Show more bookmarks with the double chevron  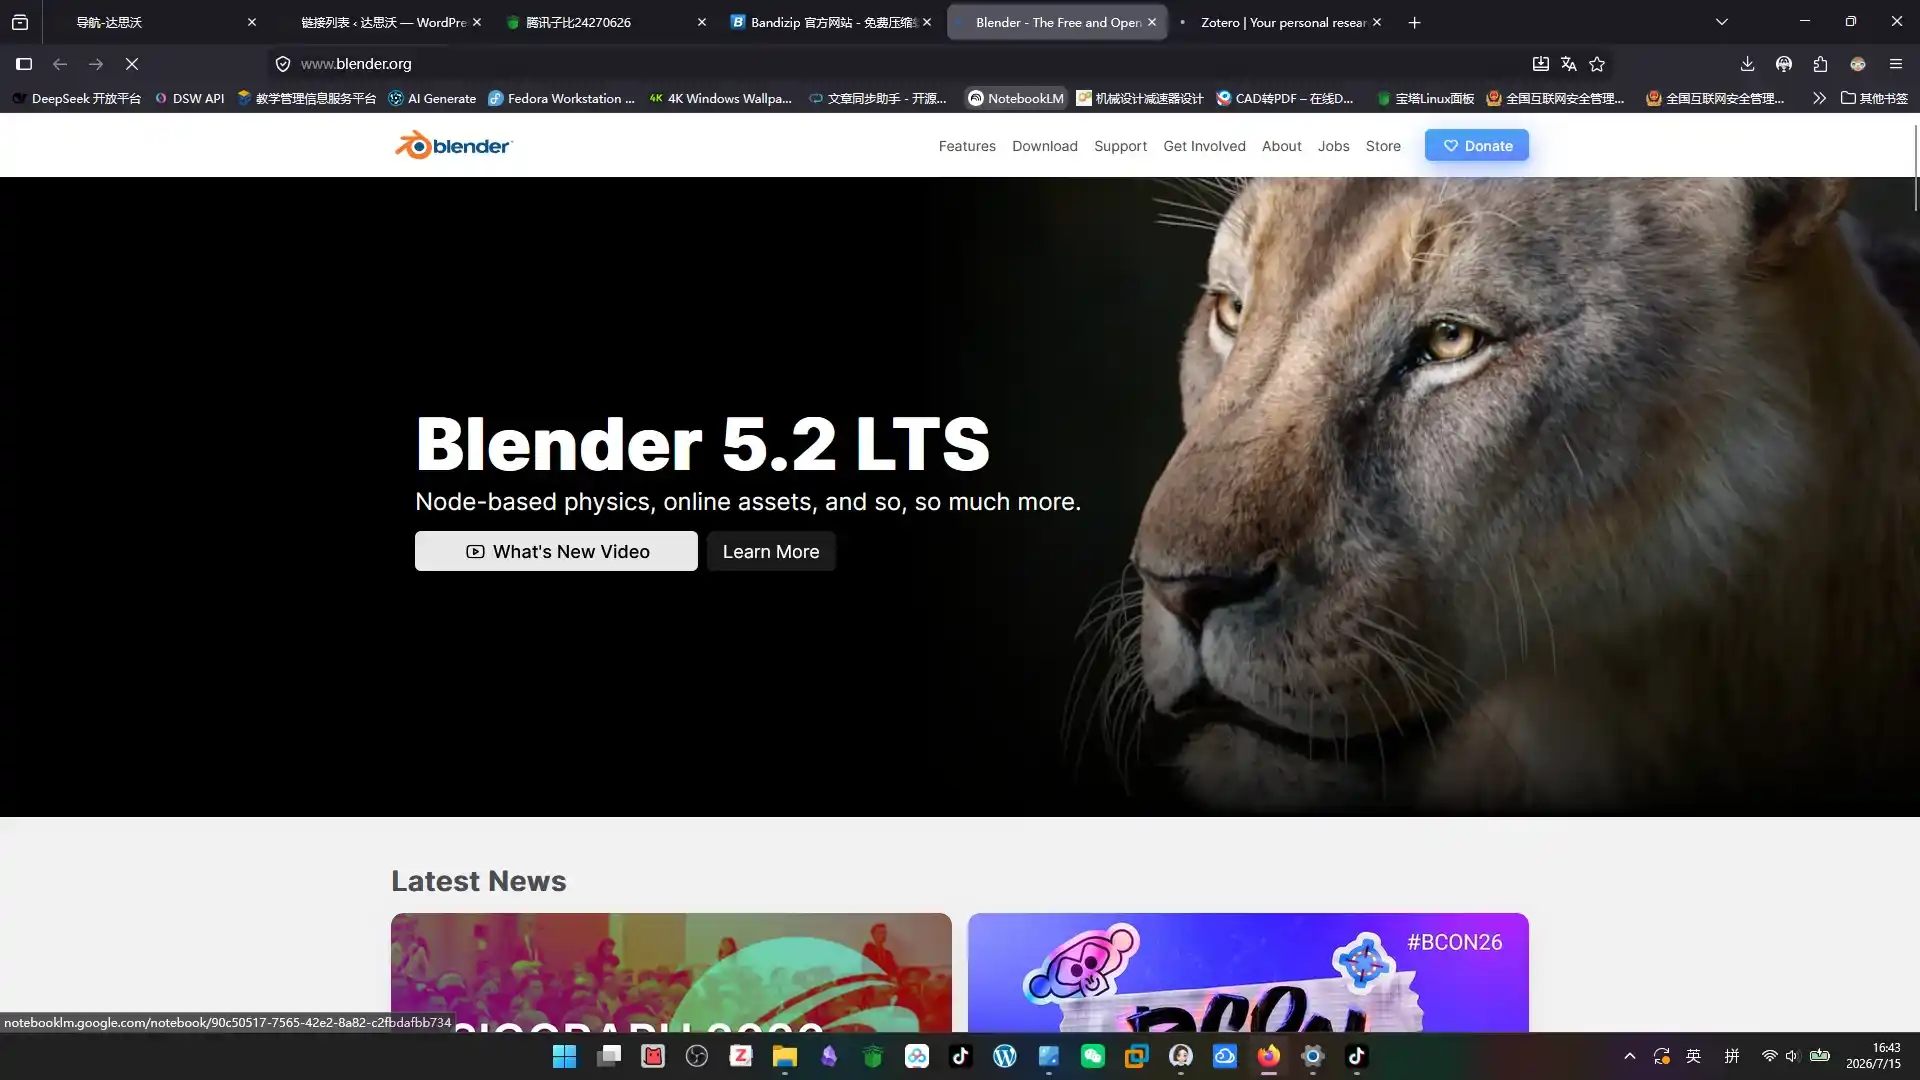point(1819,98)
